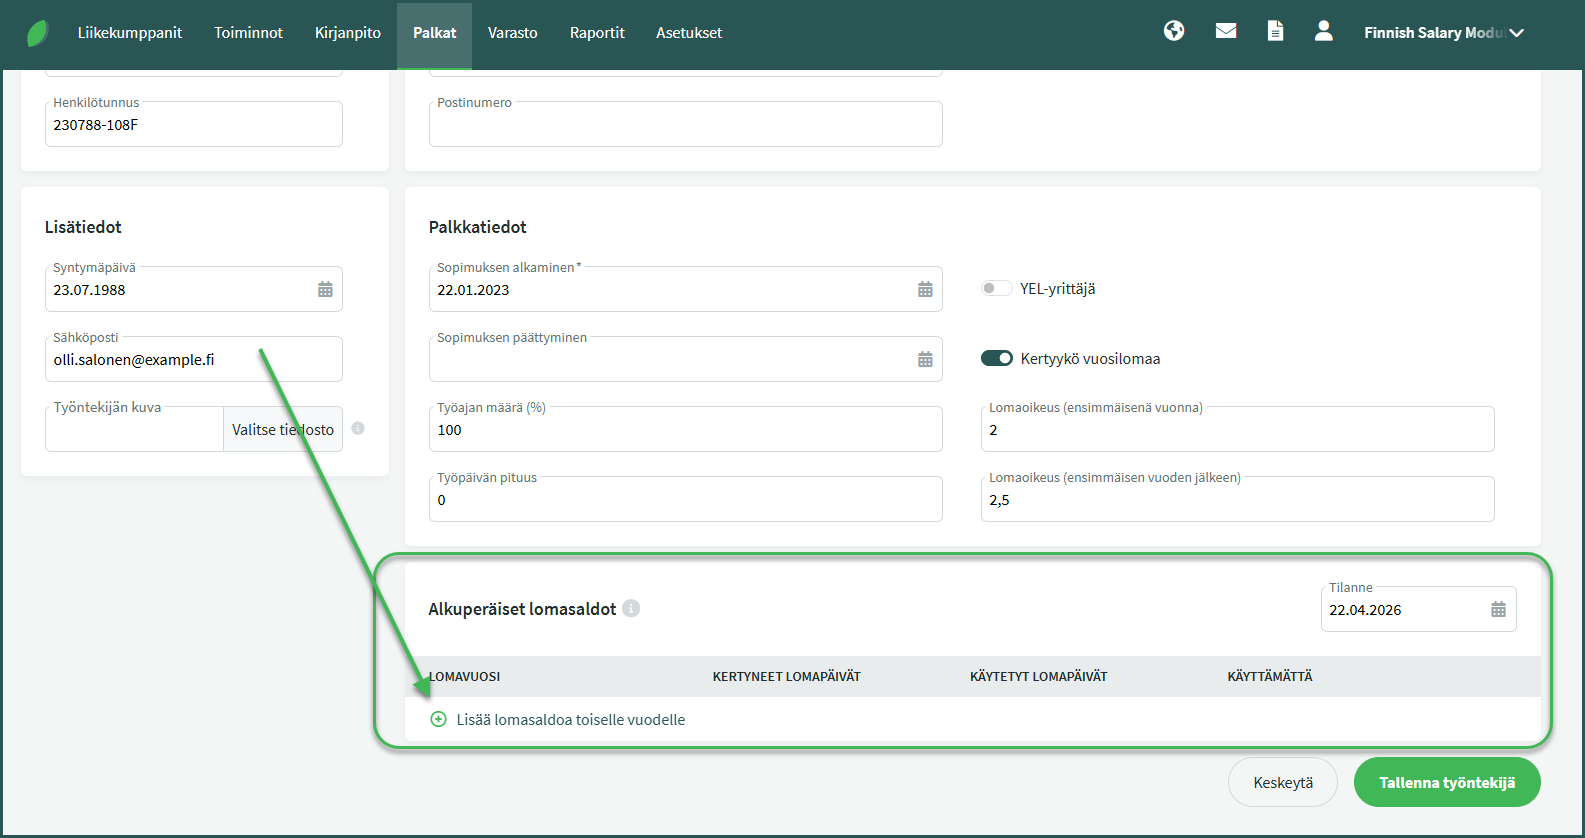Open the globe language icon
Viewport: 1585px width, 838px height.
tap(1174, 31)
